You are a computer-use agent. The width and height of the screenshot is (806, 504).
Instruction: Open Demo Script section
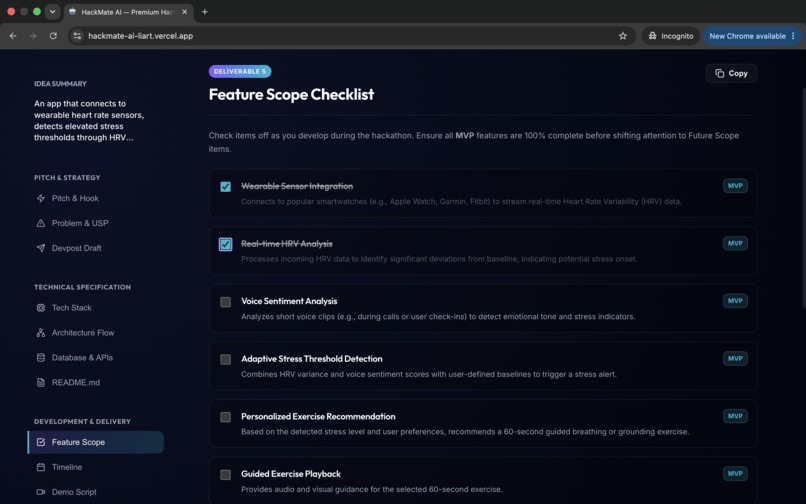pyautogui.click(x=96, y=492)
